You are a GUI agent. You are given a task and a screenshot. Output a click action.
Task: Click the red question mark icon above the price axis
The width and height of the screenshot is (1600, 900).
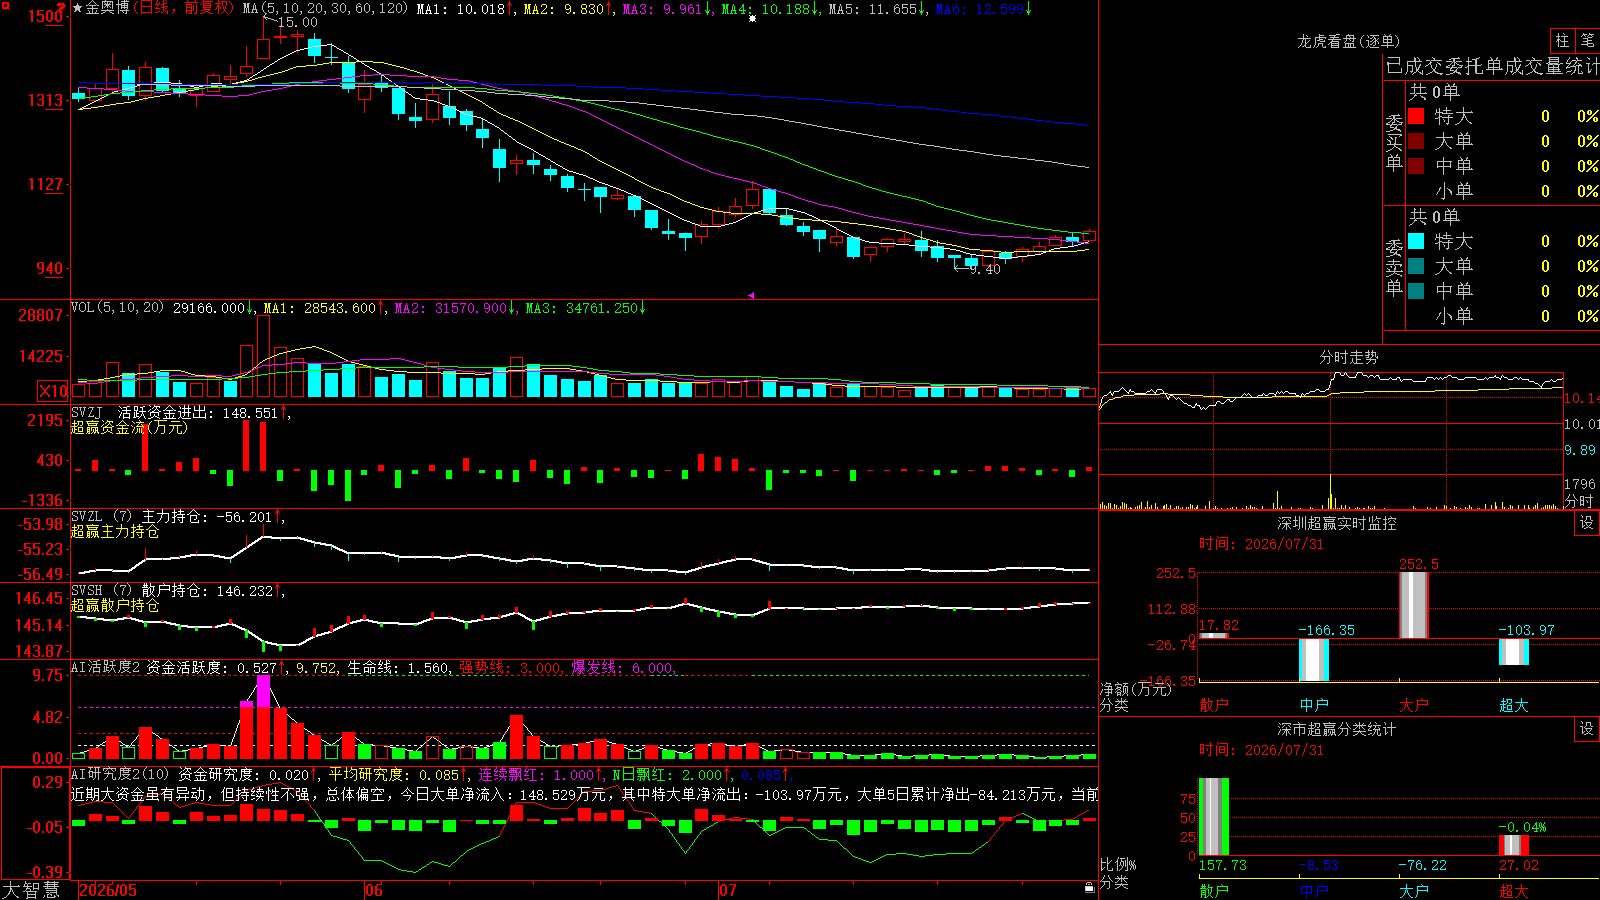(61, 7)
